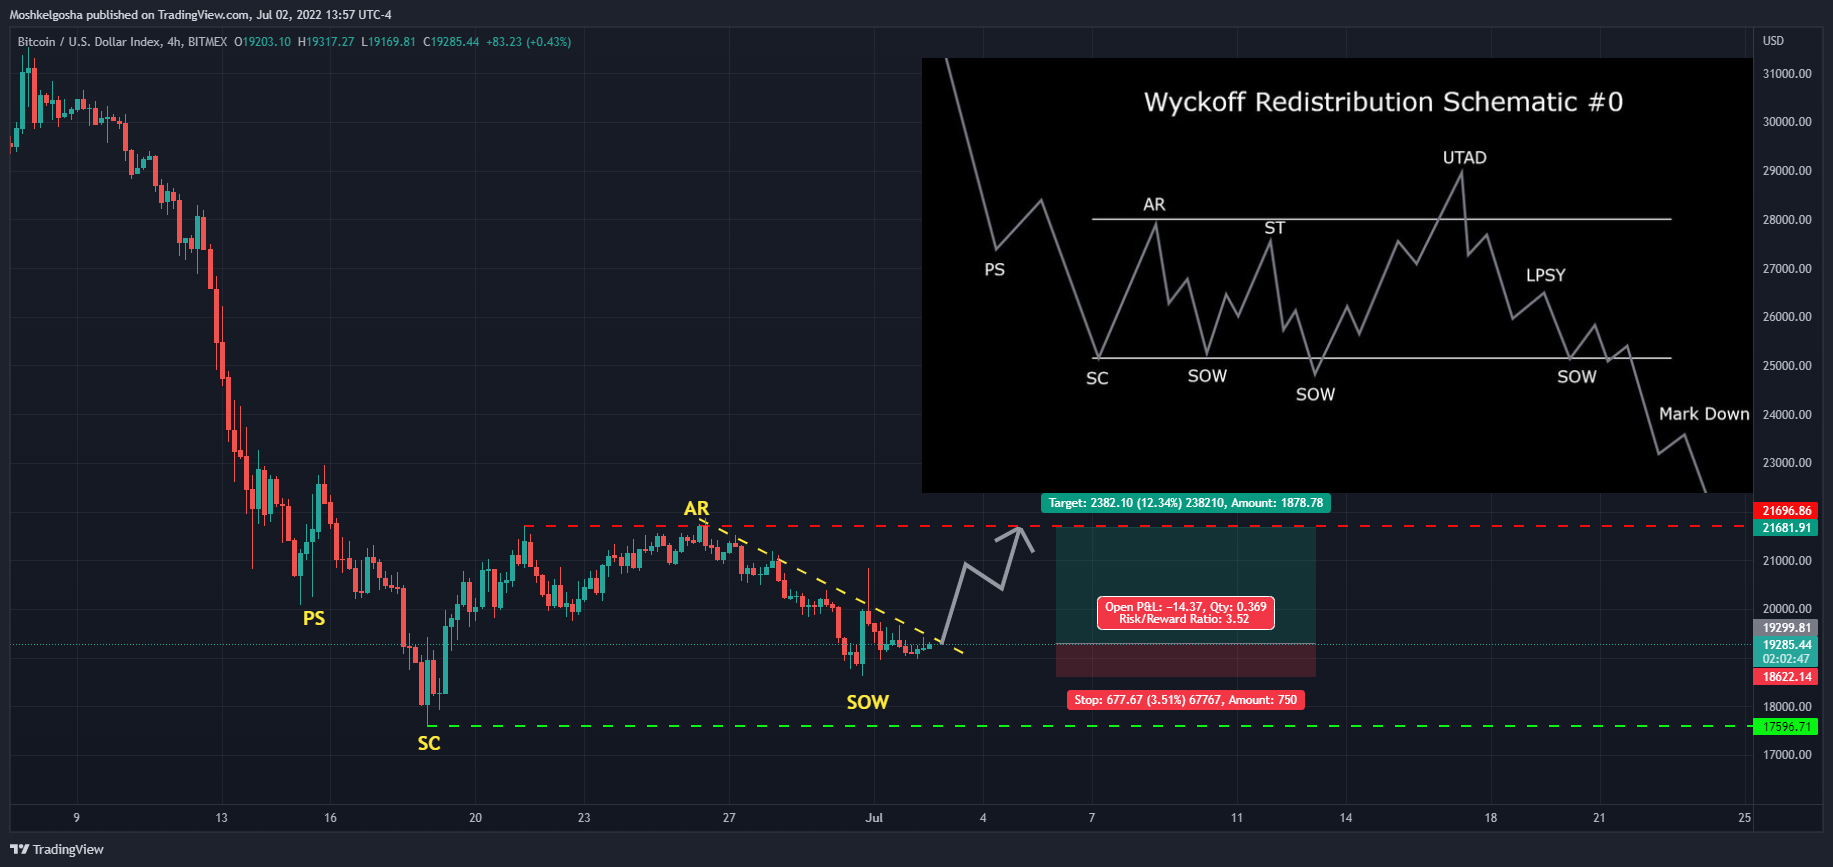Click the 'ST' label in the schematic
Screen dimensions: 1833x867
[x=1274, y=228]
